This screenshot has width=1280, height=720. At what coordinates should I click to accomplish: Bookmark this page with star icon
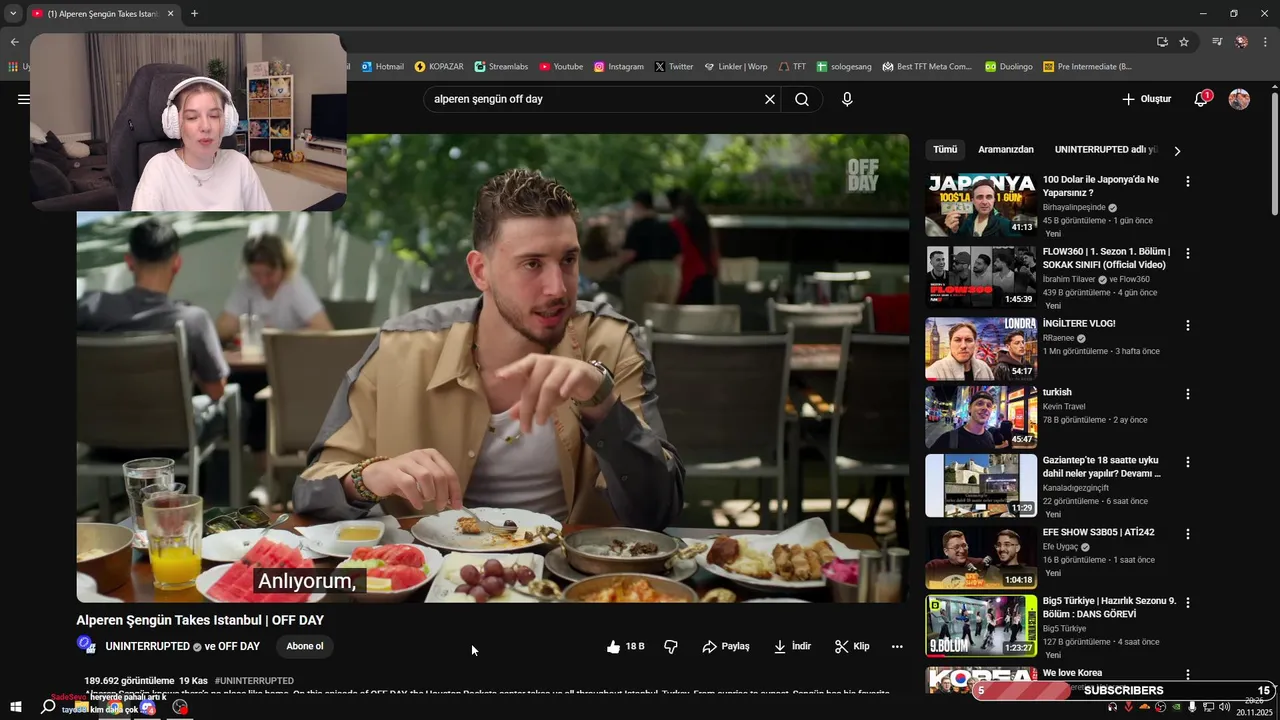click(1184, 42)
